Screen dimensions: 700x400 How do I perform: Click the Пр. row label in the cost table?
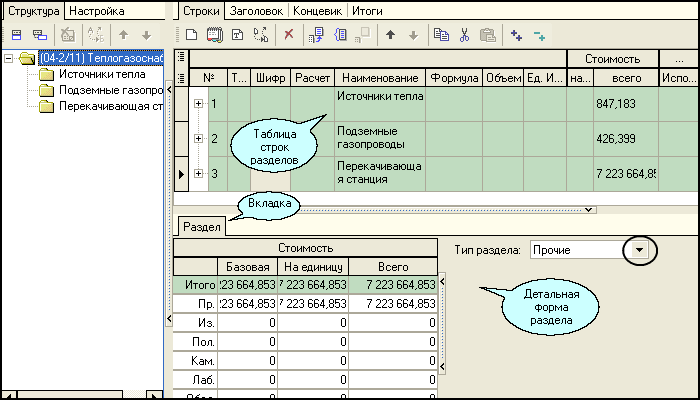tap(196, 304)
